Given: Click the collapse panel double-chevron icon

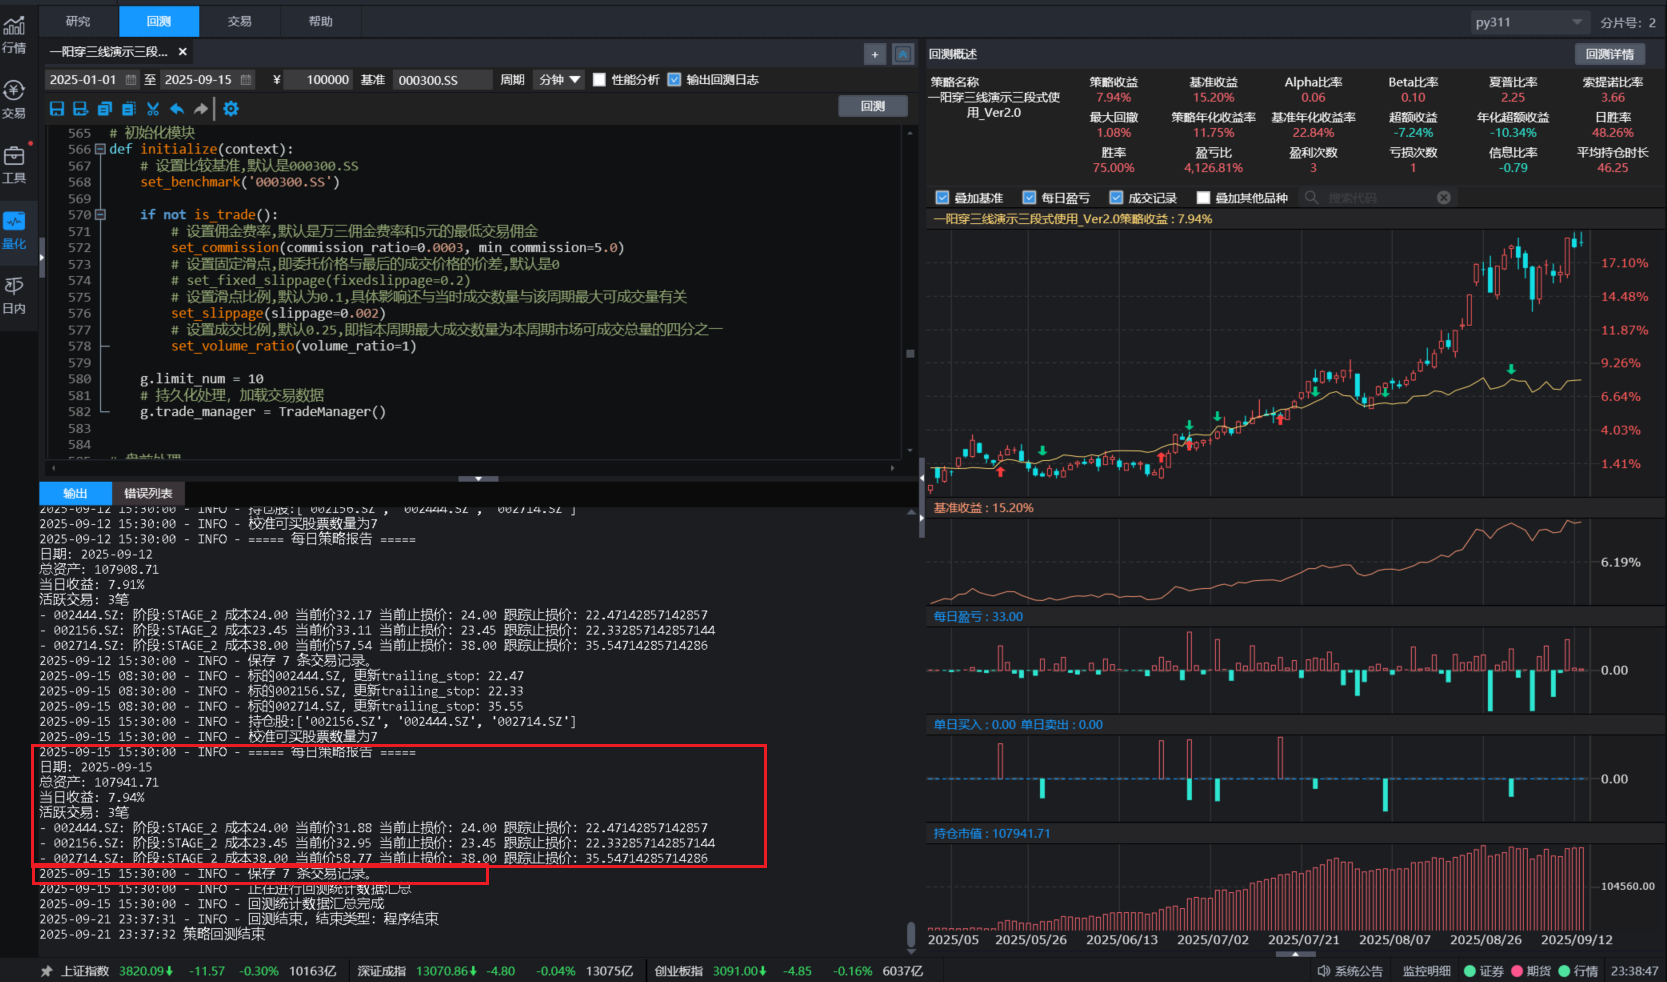Looking at the screenshot, I should (x=902, y=54).
